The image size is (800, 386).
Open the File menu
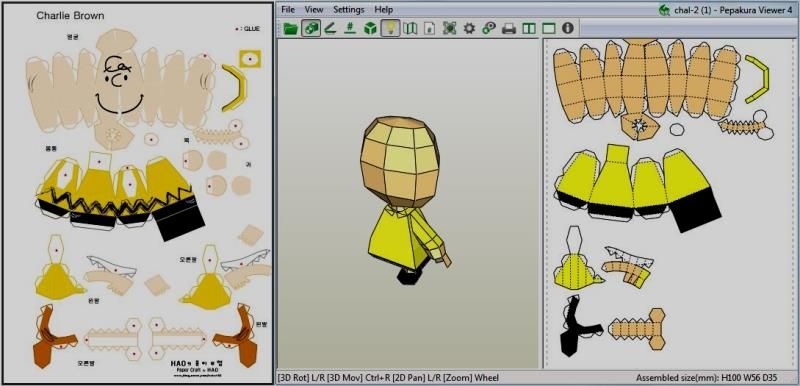(288, 9)
